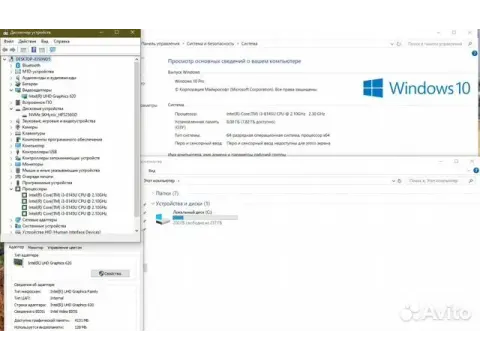Select Устройства HID (Human Interface Devices) row
The height and width of the screenshot is (360, 480).
(x=61, y=232)
